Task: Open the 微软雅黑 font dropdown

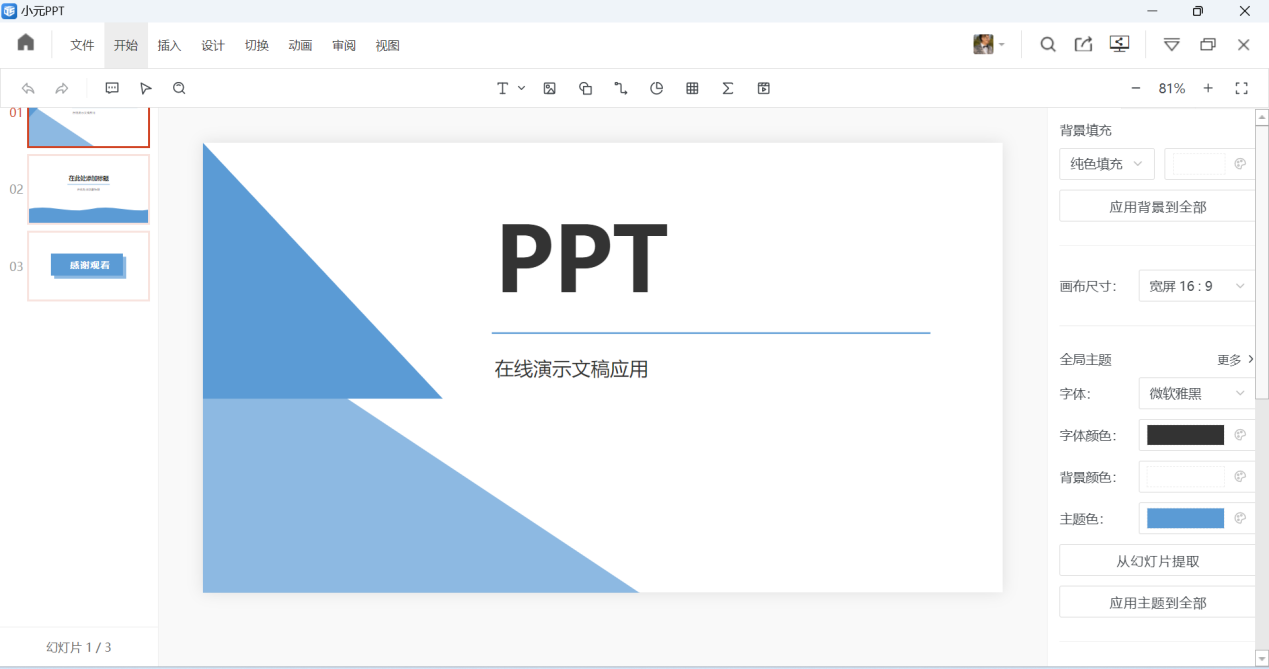Action: pos(1196,394)
